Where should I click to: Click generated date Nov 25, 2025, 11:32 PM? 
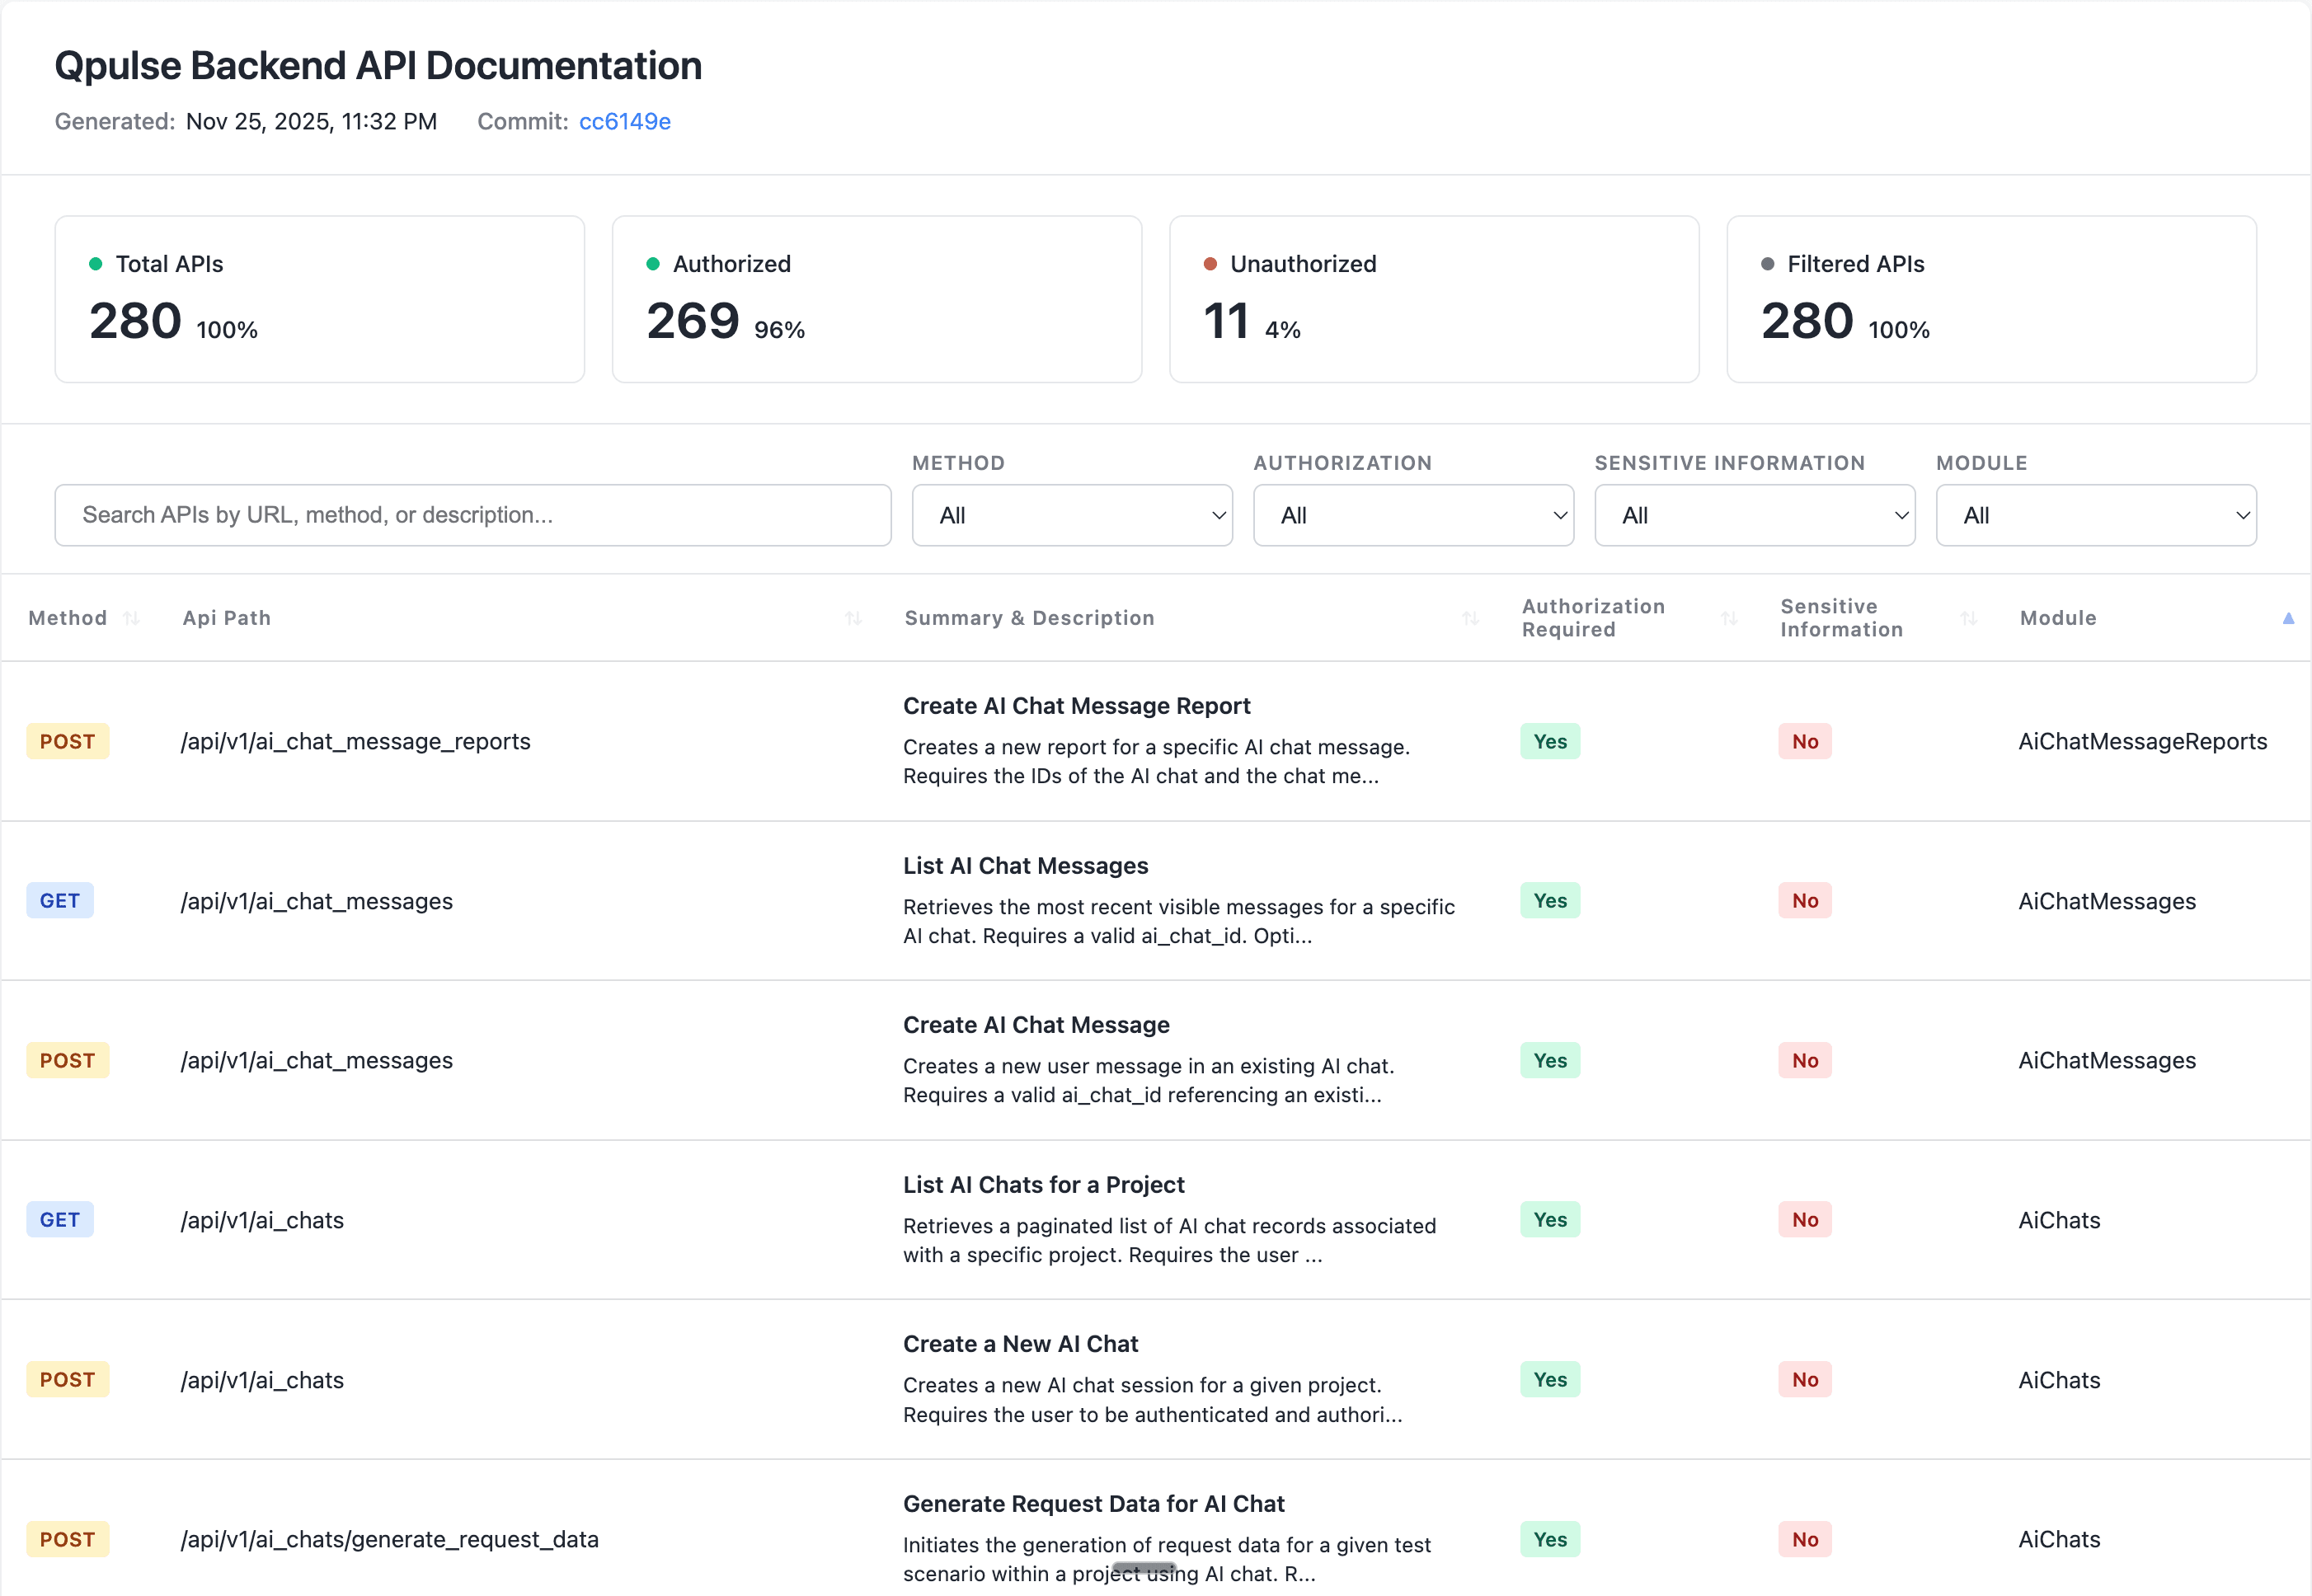(x=311, y=121)
